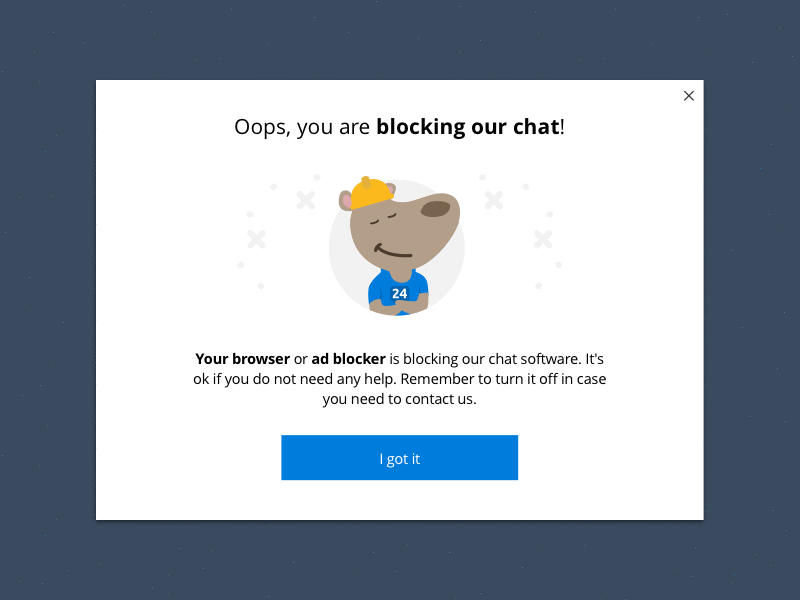
Task: Click the bold text ad blocker
Action: pyautogui.click(x=348, y=358)
